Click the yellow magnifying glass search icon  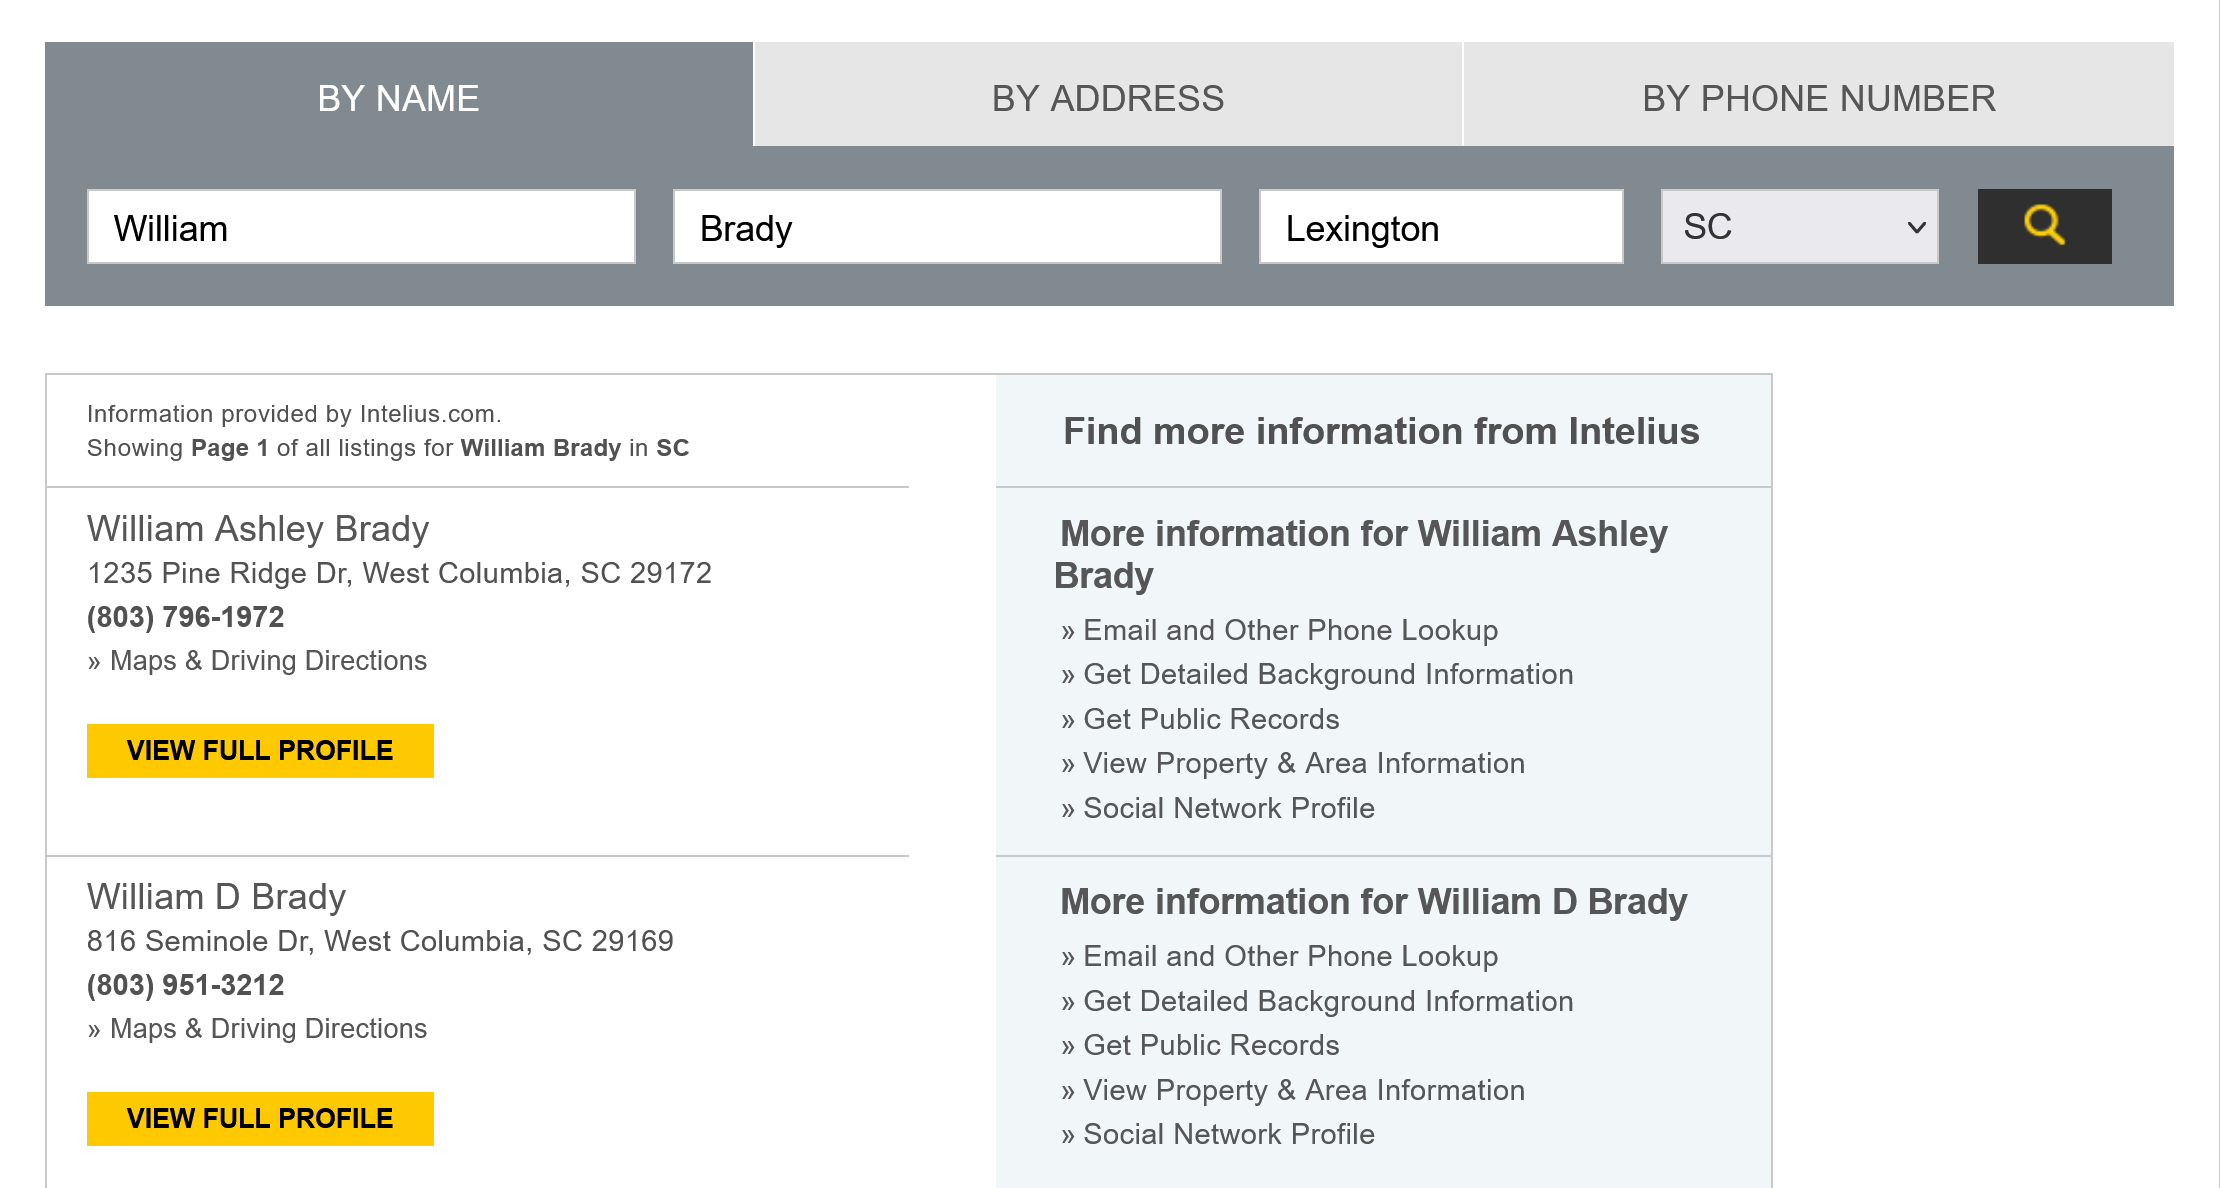pos(2044,226)
